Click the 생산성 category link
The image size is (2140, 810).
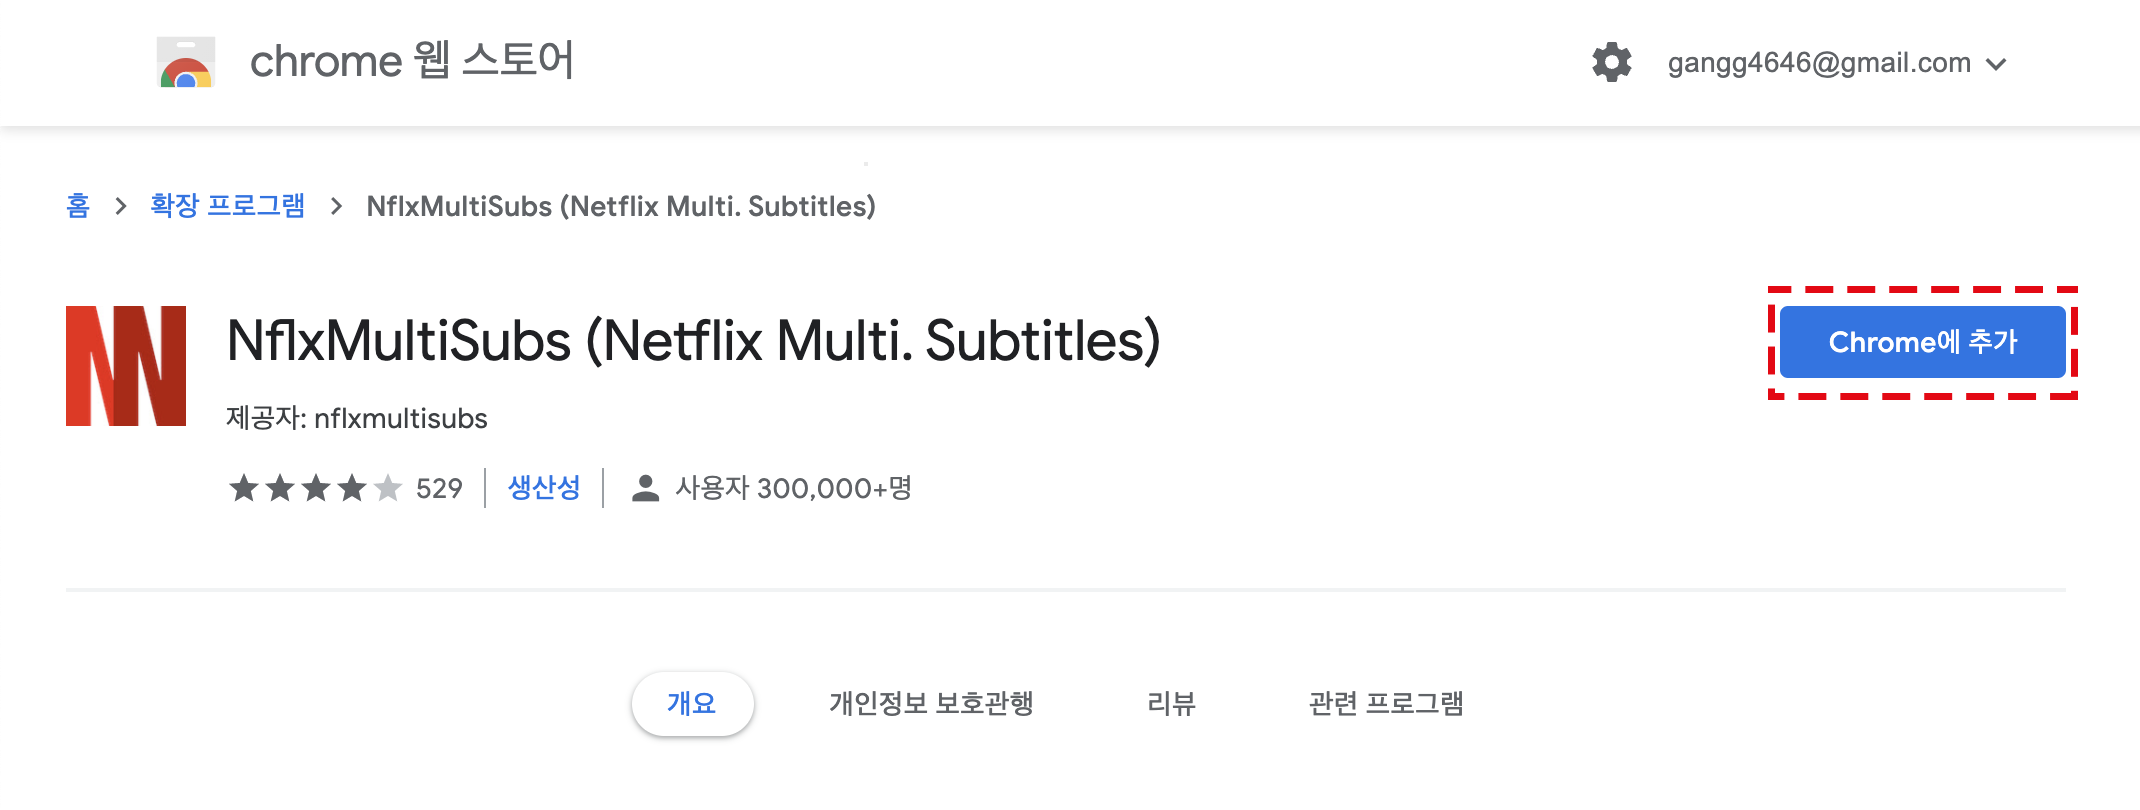point(544,488)
